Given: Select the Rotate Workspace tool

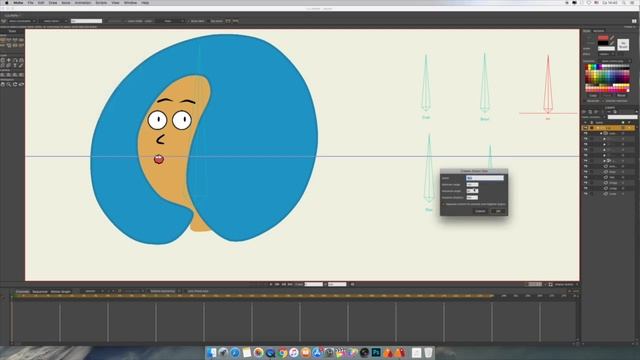Looking at the screenshot, I should pyautogui.click(x=15, y=84).
